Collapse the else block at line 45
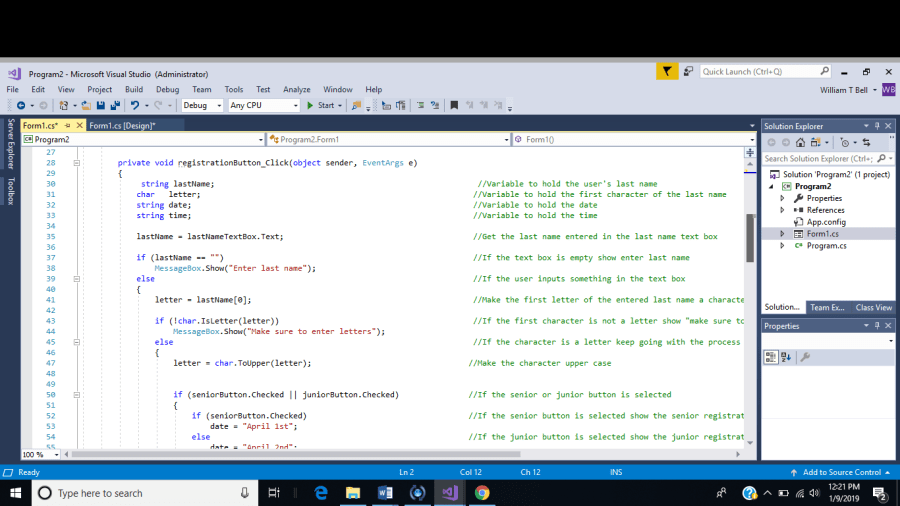900x506 pixels. tap(76, 342)
